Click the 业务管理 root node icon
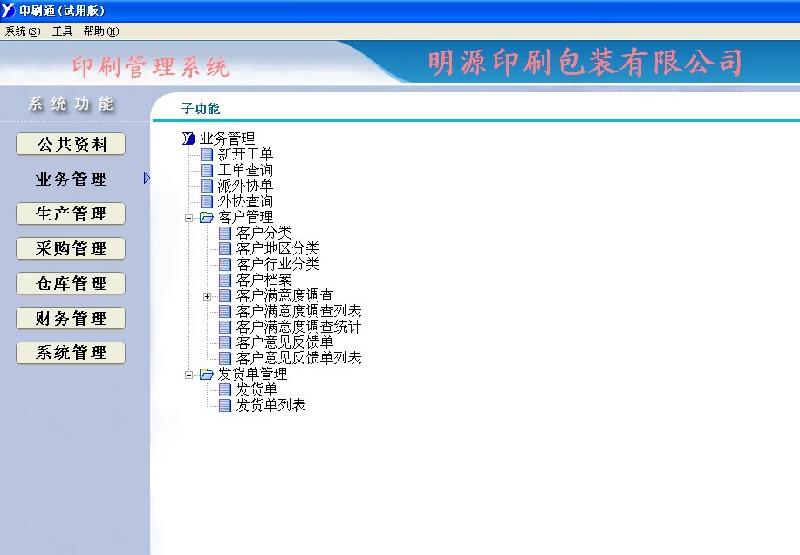 pyautogui.click(x=188, y=138)
